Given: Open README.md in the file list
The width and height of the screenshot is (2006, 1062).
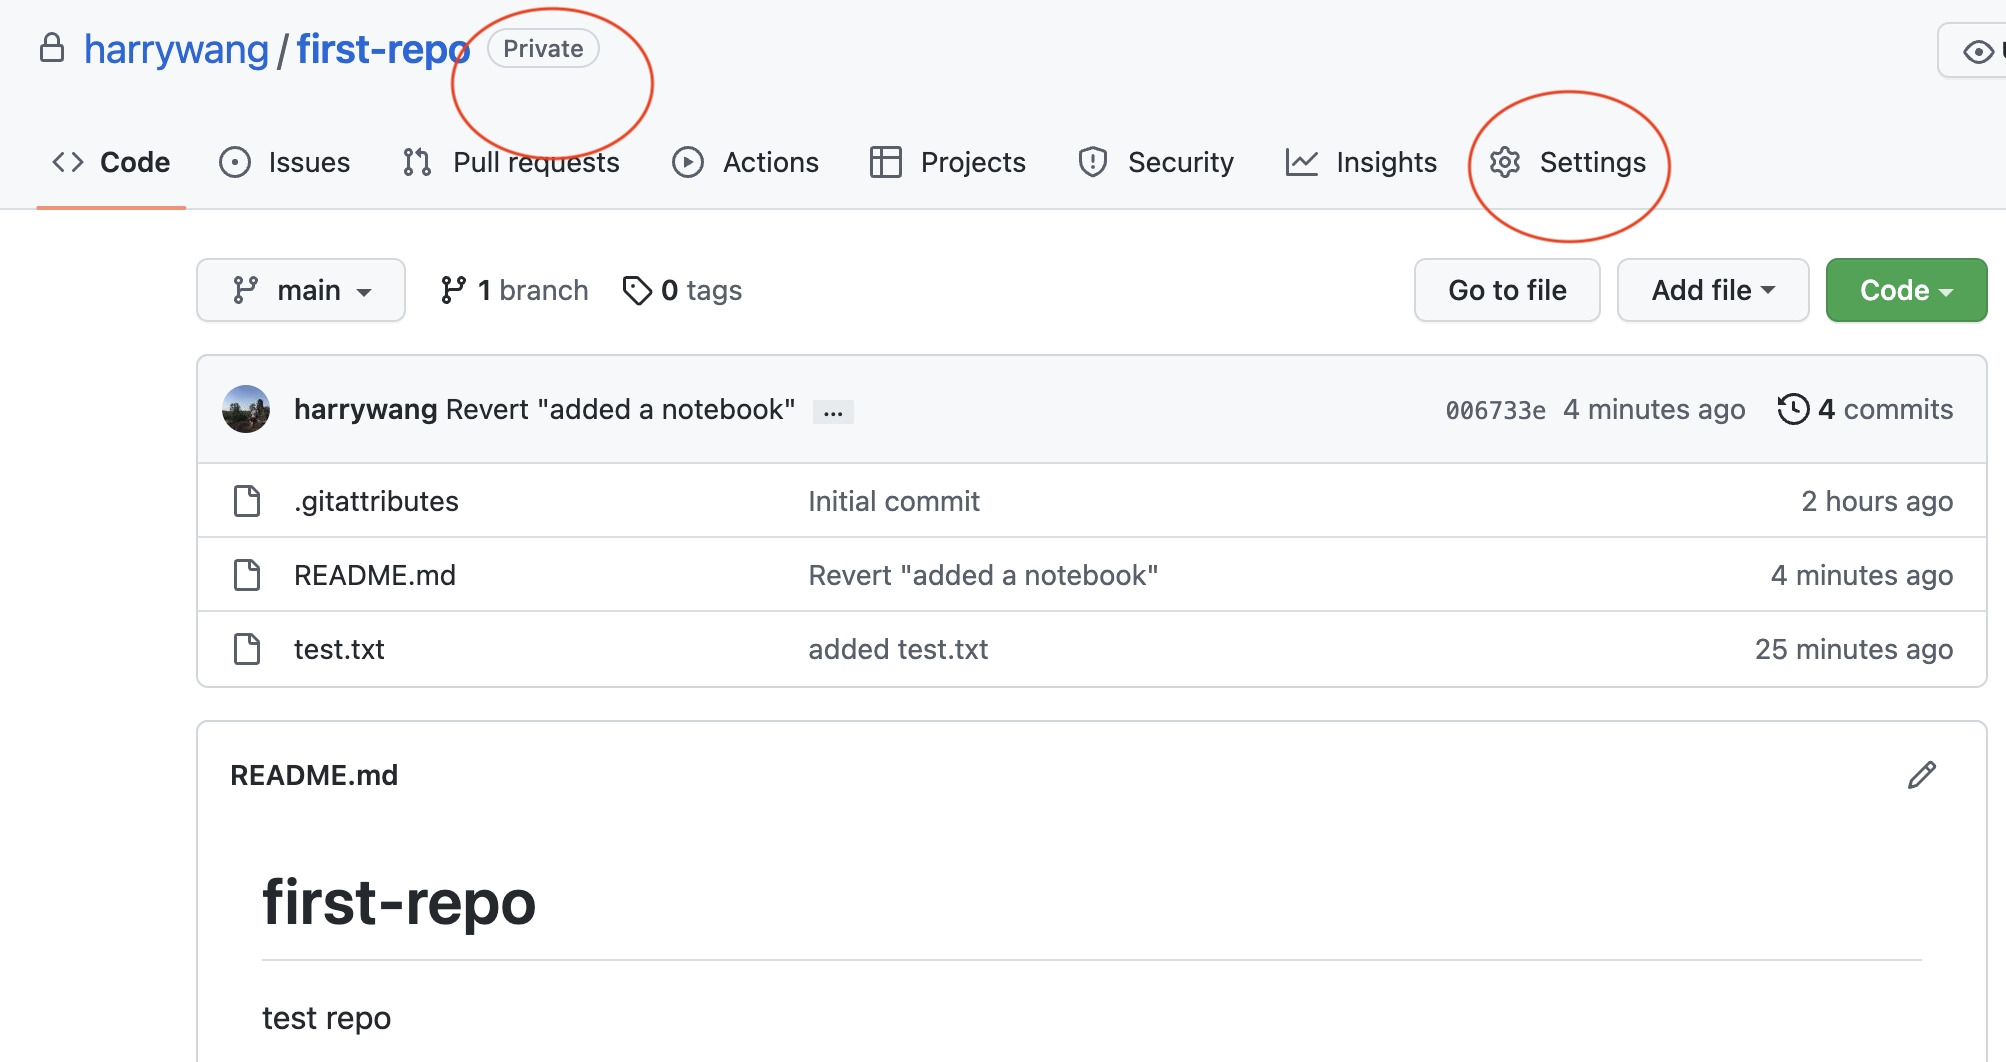Looking at the screenshot, I should click(x=375, y=575).
